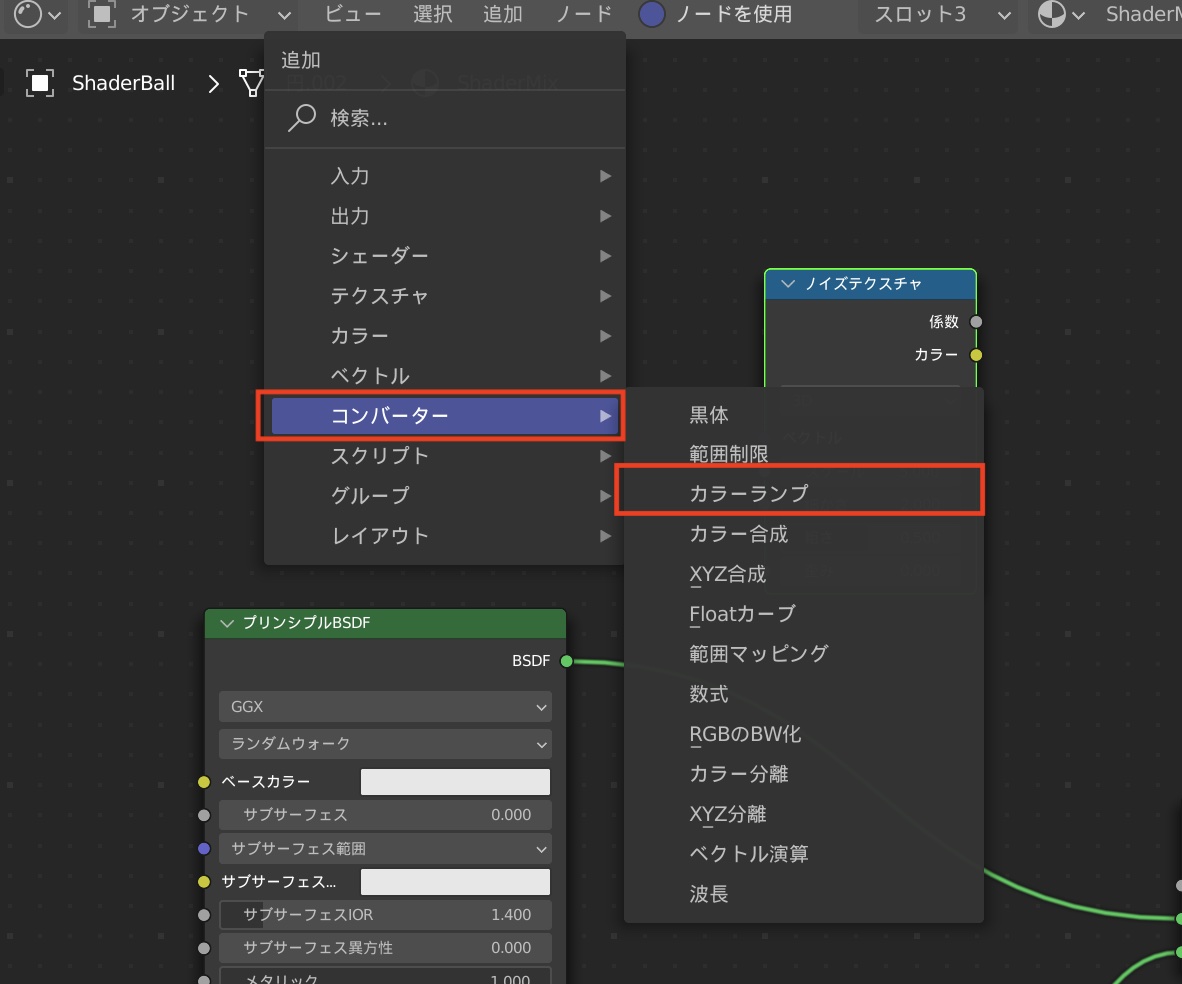Click the yellow カラー output socket on noise node

click(x=976, y=355)
